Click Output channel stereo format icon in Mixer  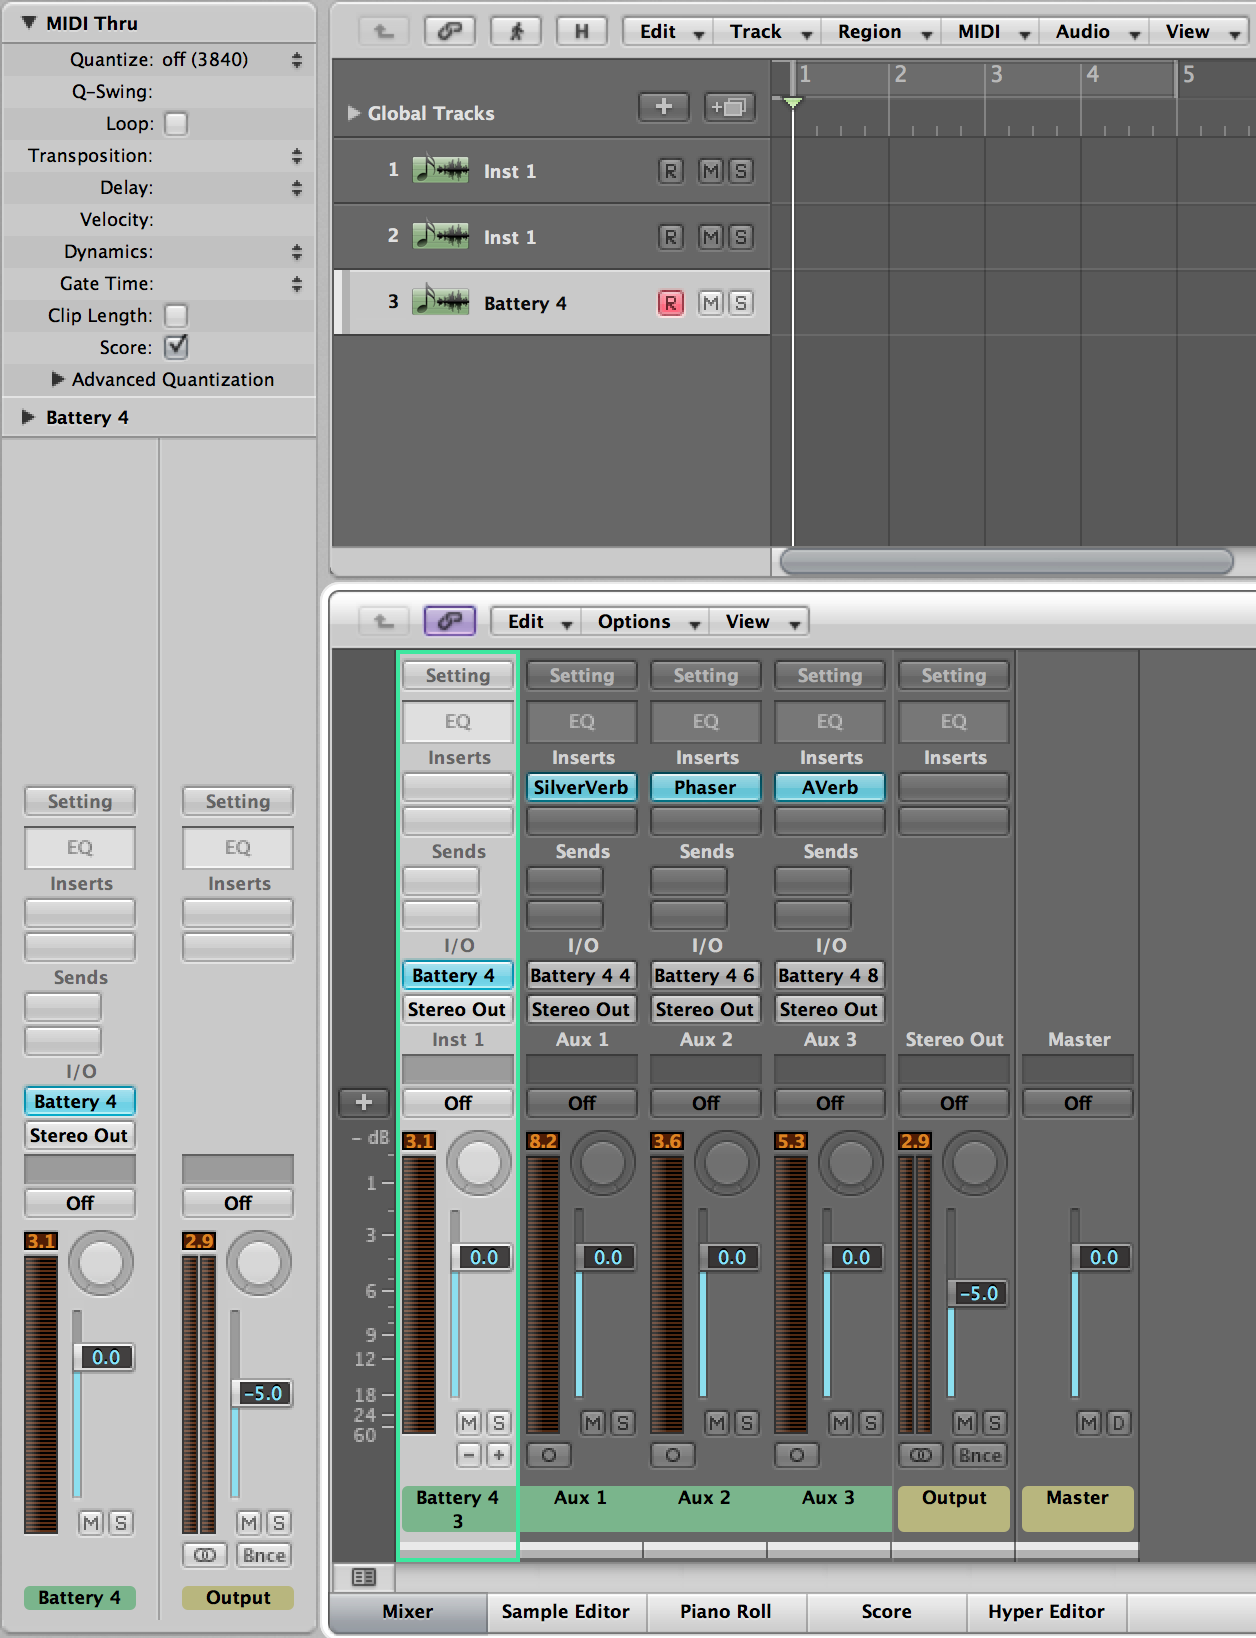pyautogui.click(x=921, y=1455)
